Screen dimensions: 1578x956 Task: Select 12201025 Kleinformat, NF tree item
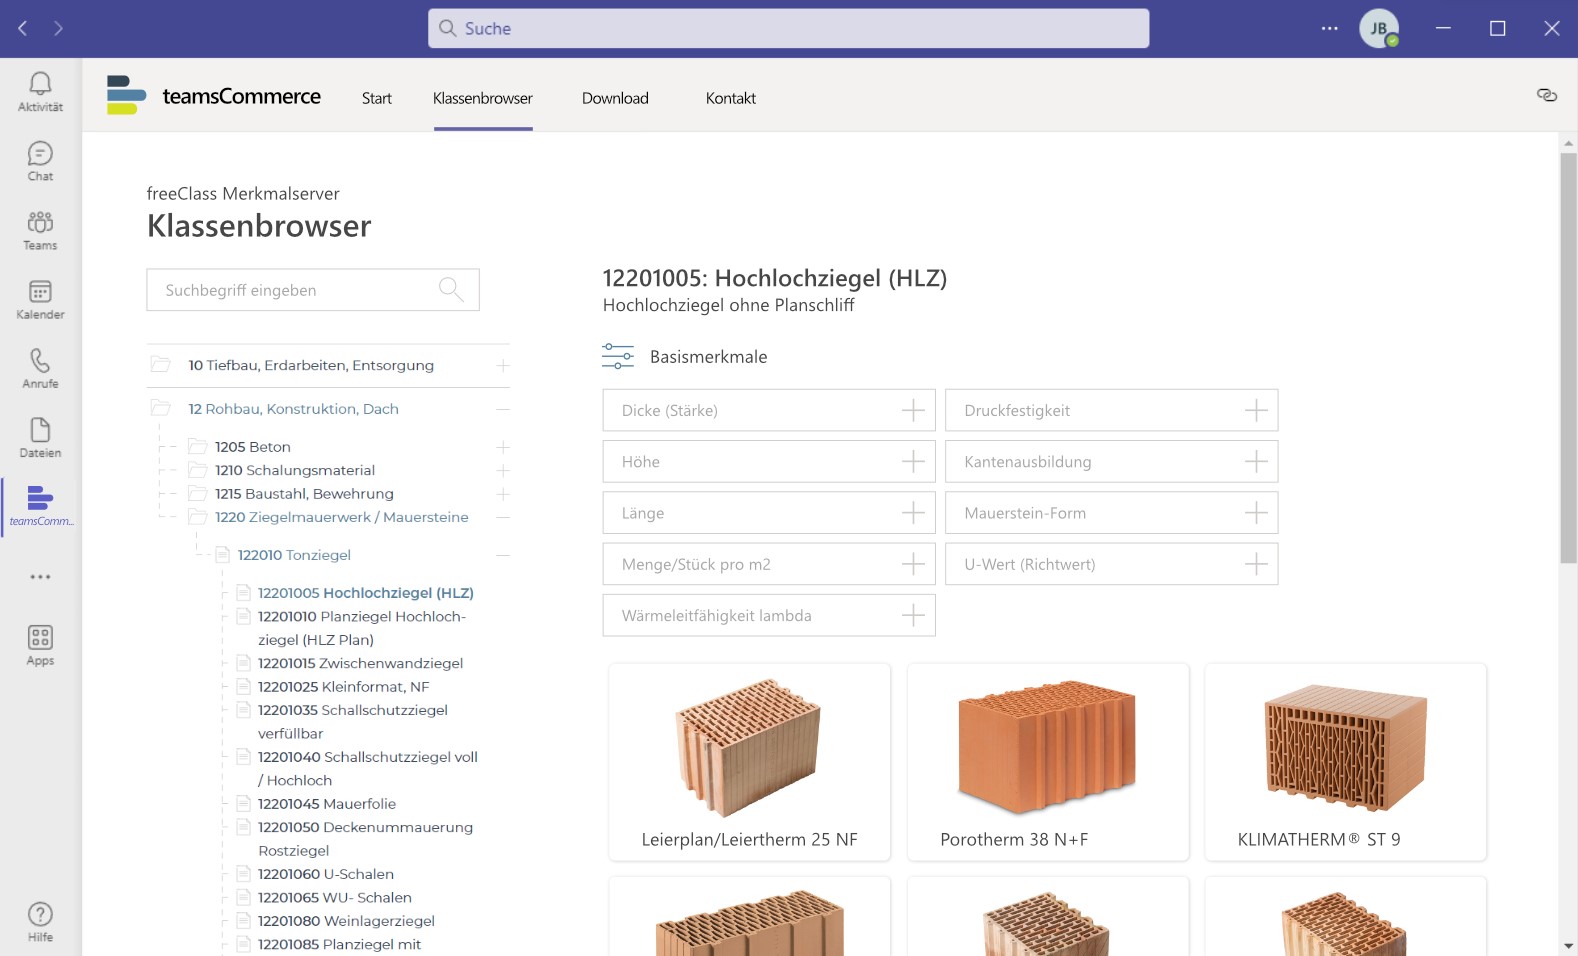(343, 687)
